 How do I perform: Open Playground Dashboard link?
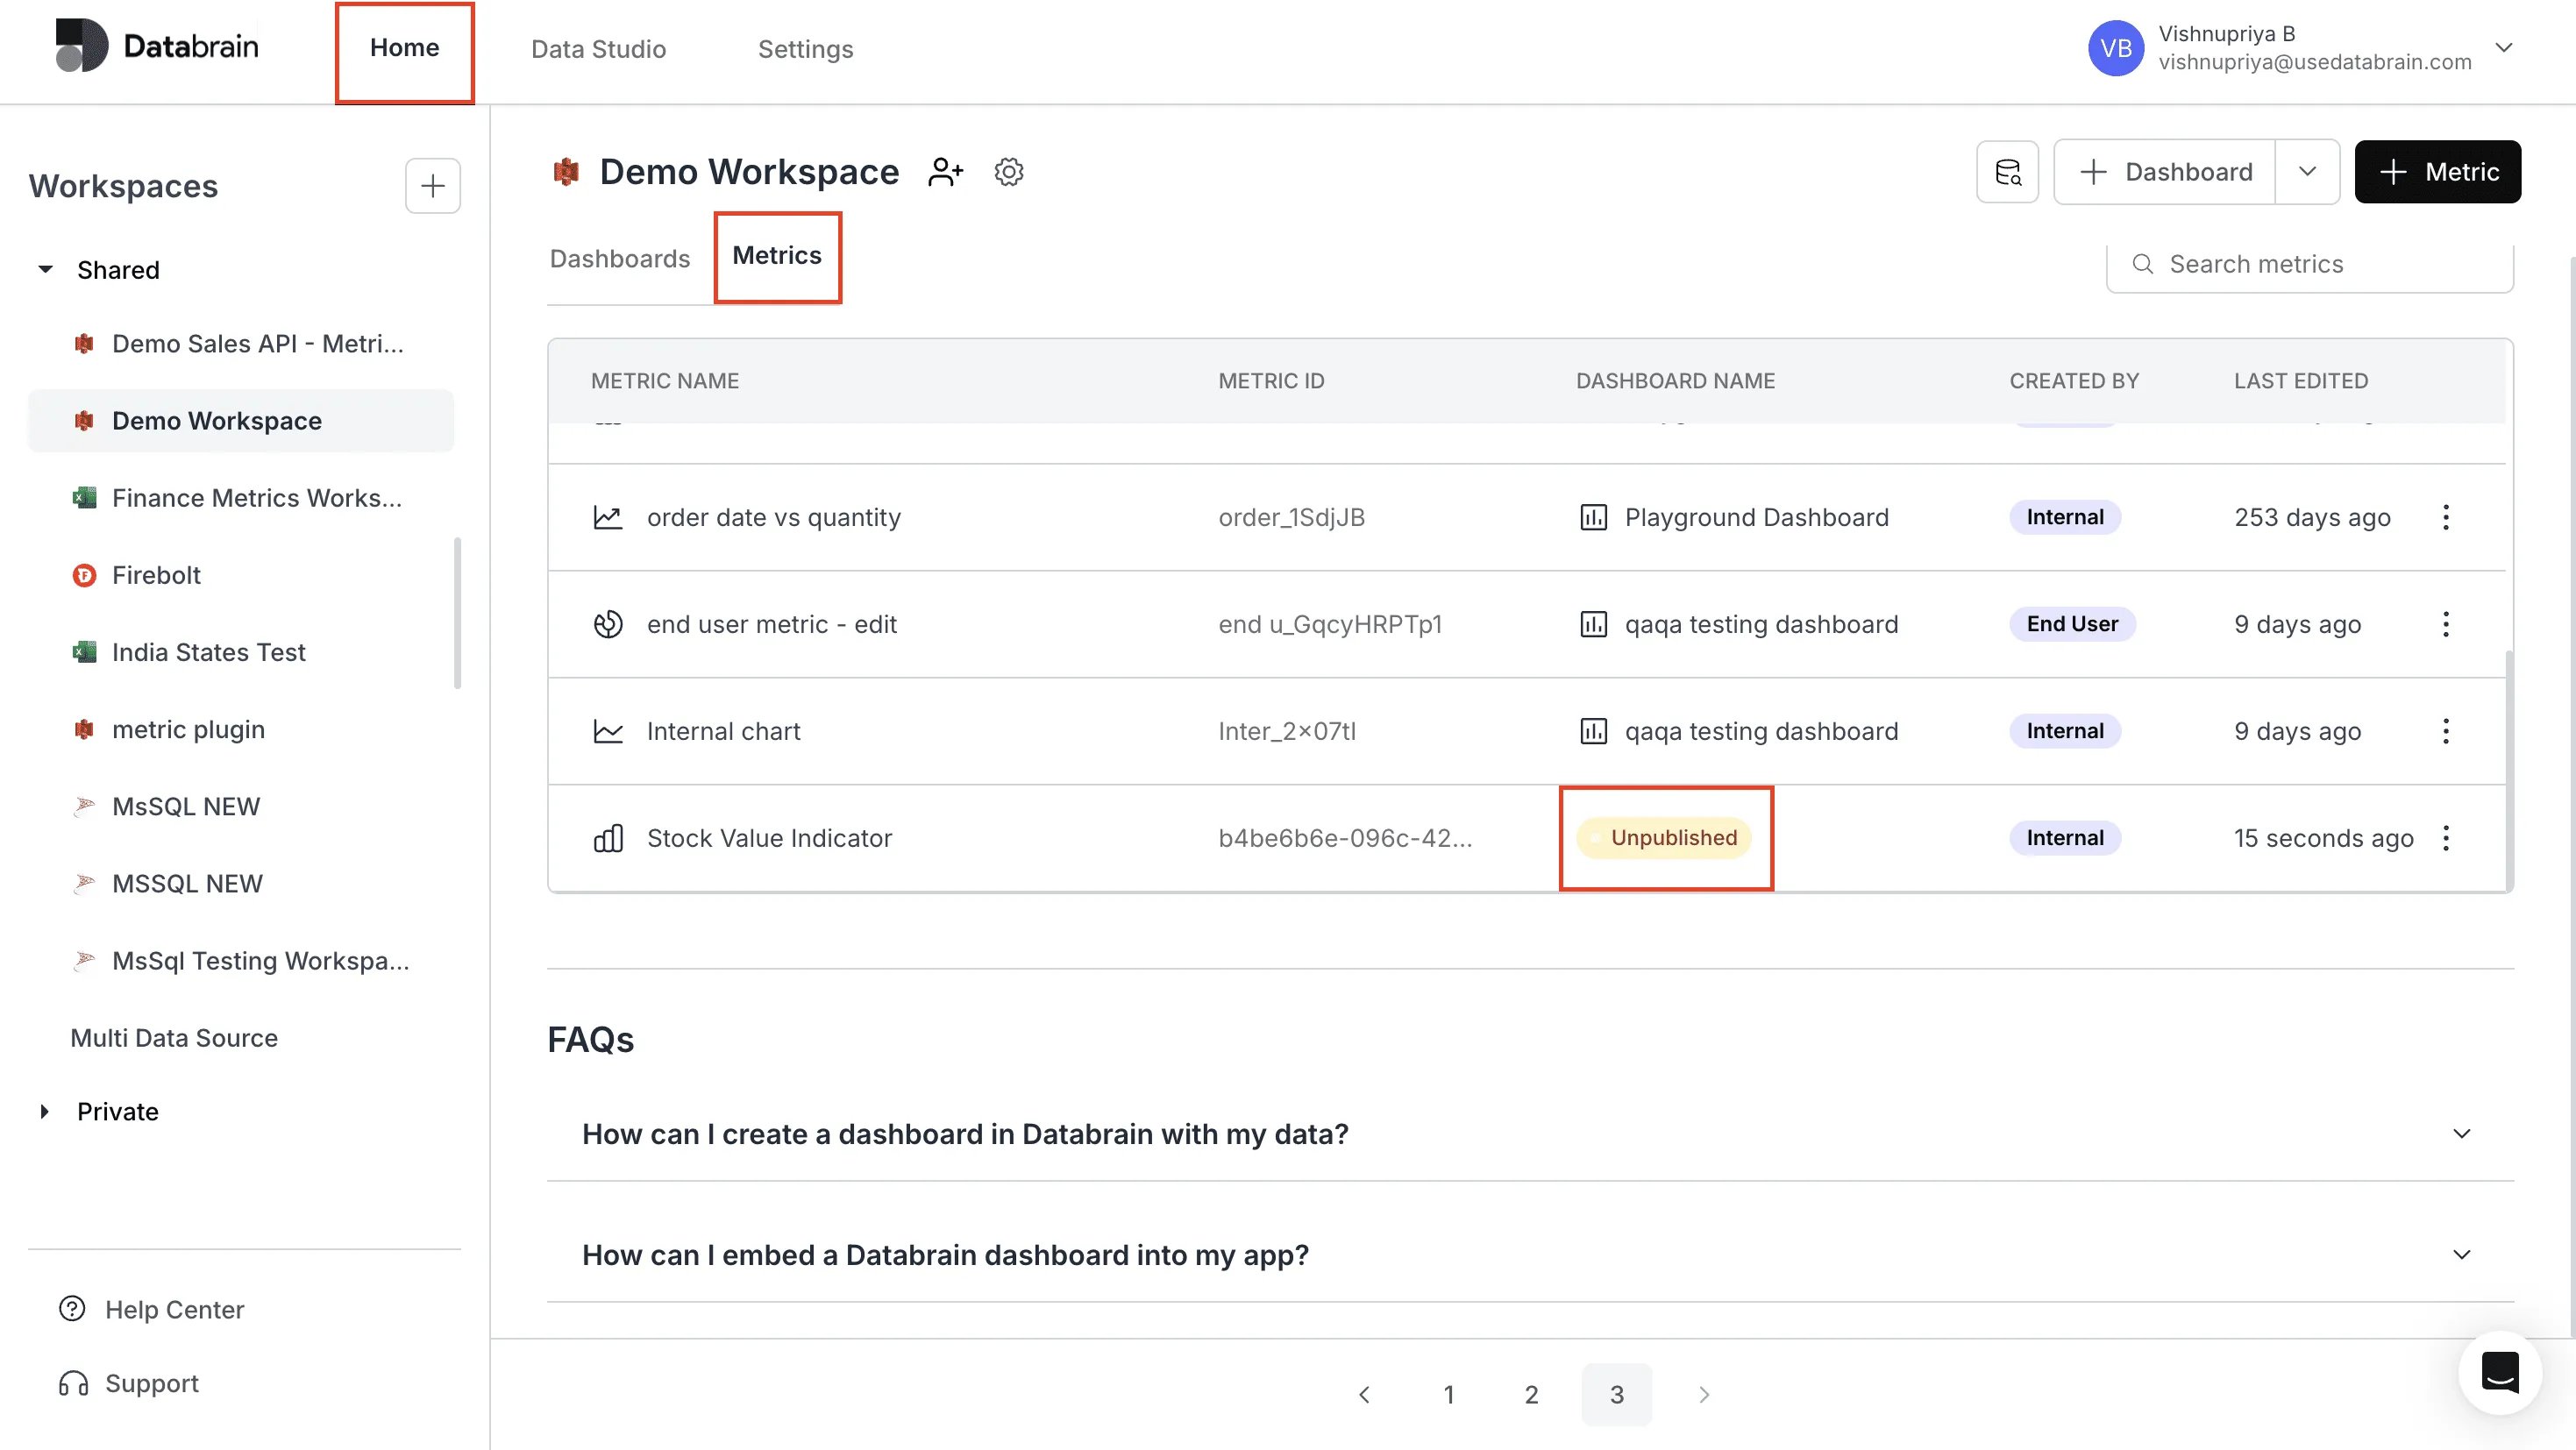click(x=1756, y=518)
